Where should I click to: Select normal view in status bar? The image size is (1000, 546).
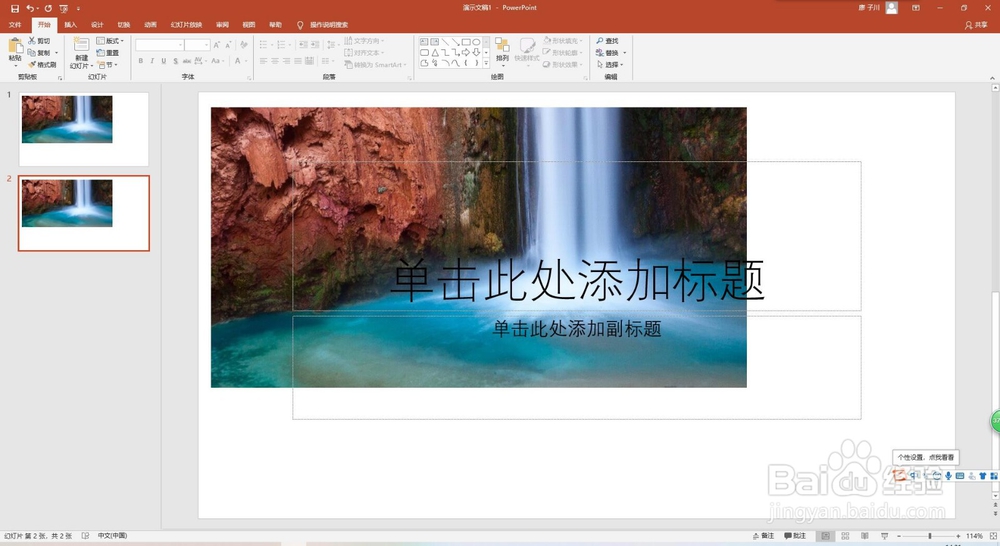pos(825,536)
